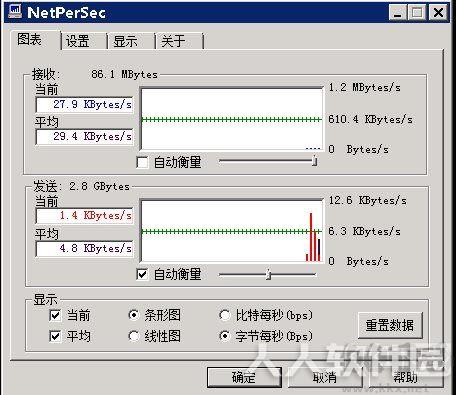Image resolution: width=456 pixels, height=395 pixels.
Task: Click the 发送 traffic bar graph
Action: click(x=232, y=231)
